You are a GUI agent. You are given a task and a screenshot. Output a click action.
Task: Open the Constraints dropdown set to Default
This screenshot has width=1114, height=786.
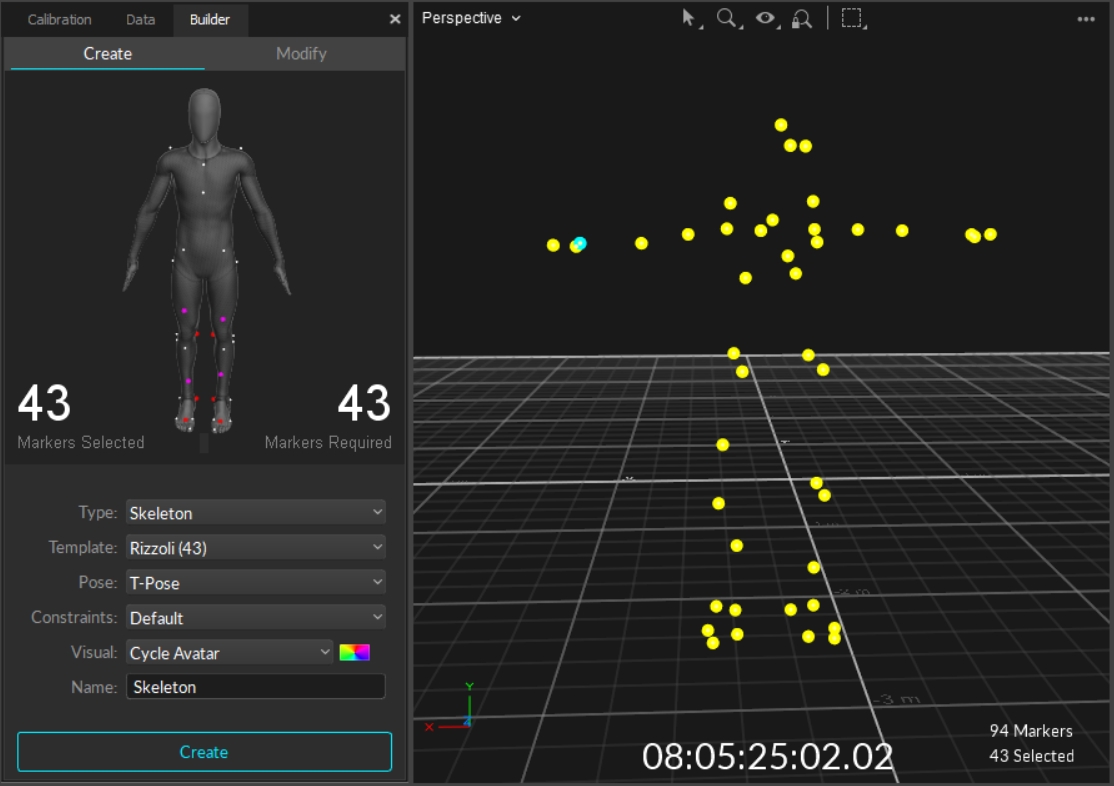255,618
